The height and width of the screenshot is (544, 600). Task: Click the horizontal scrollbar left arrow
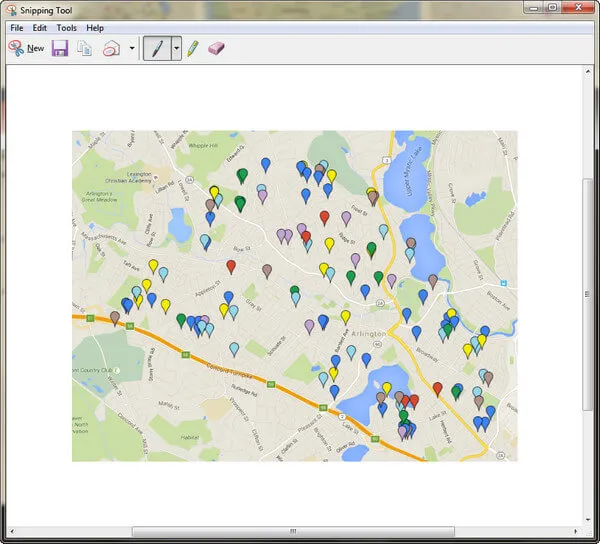coord(14,531)
